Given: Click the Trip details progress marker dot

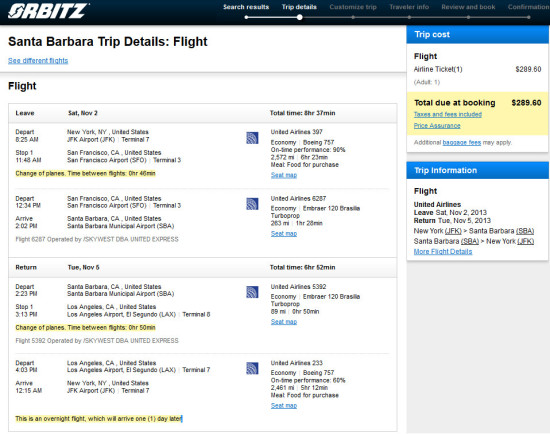Looking at the screenshot, I should pyautogui.click(x=300, y=17).
